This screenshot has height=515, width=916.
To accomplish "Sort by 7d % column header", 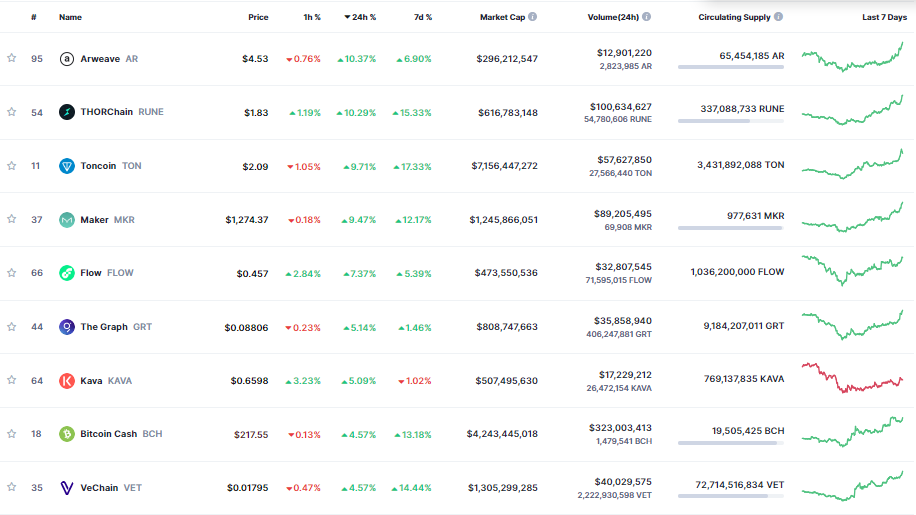I will (x=423, y=18).
